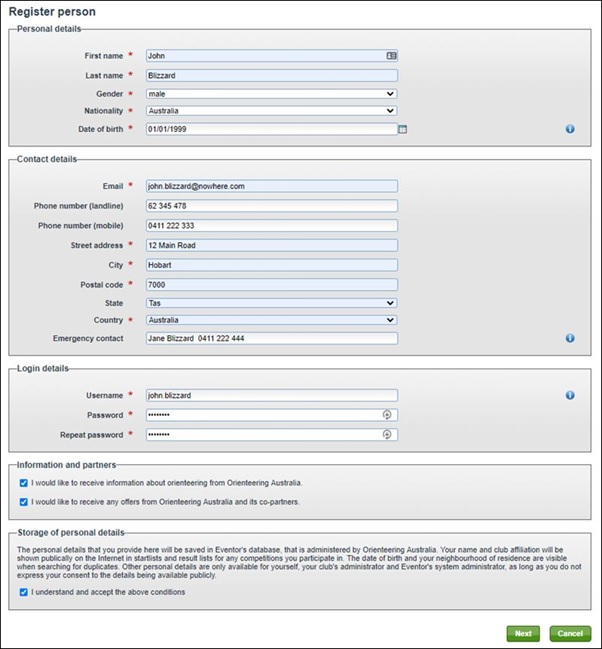The image size is (602, 649).
Task: Expand the Country dropdown in Contact details
Action: coord(271,320)
